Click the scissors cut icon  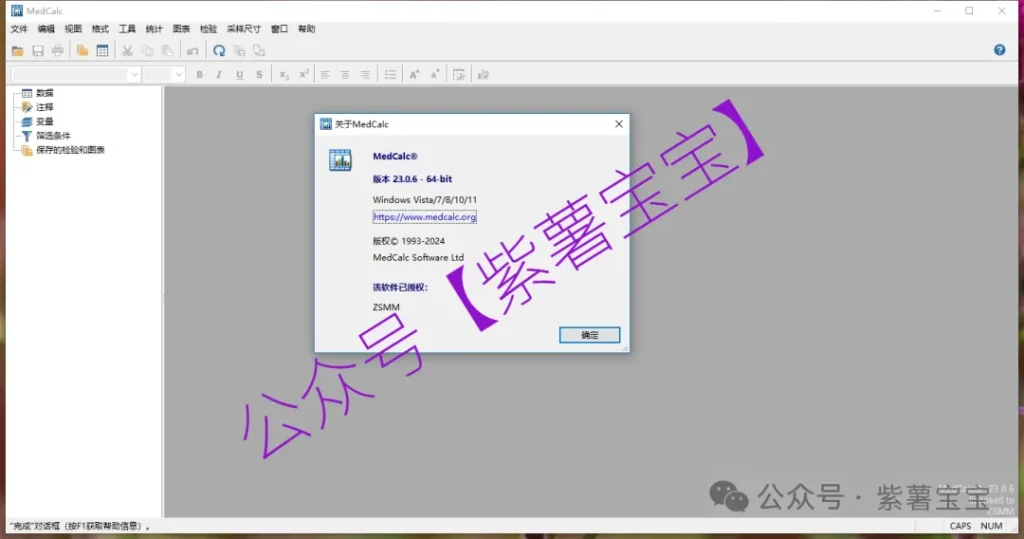click(127, 51)
